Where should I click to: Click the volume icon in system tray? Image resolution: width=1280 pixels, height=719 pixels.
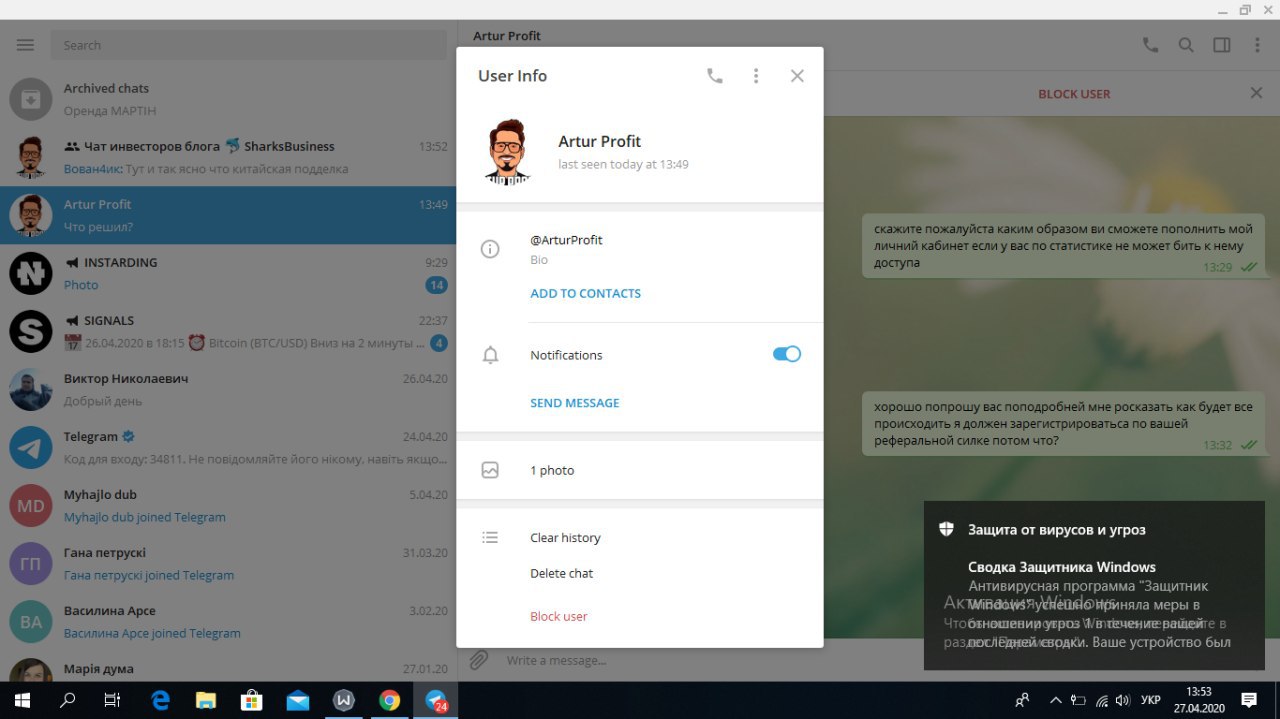click(x=1123, y=700)
